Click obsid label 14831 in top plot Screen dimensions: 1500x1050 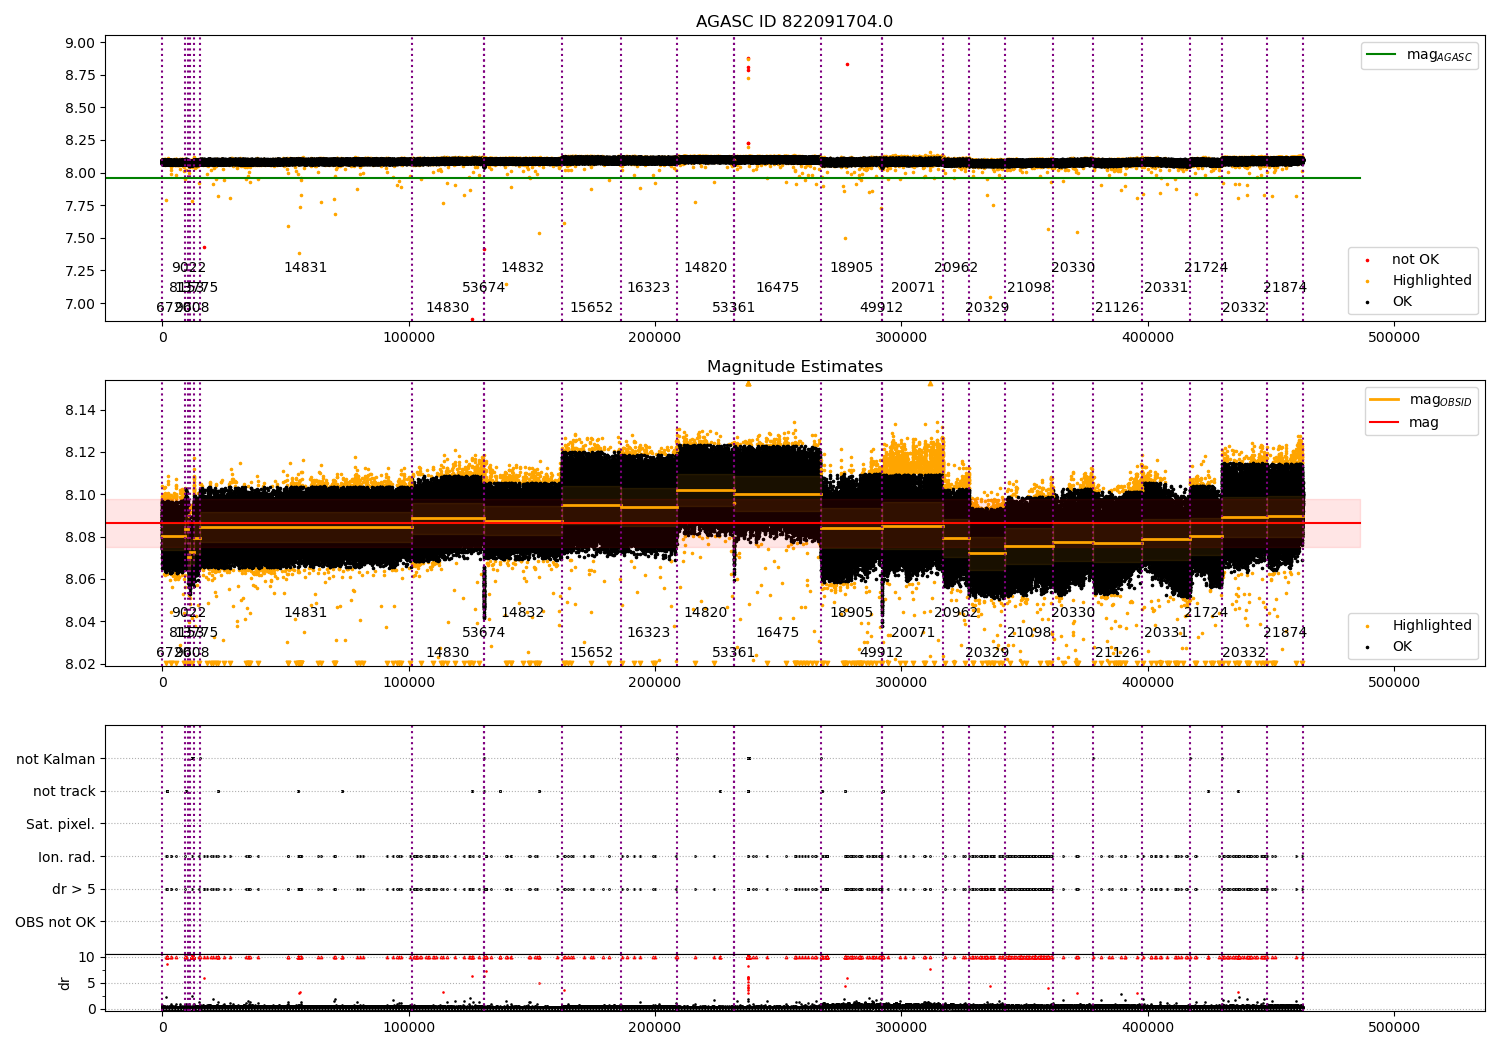point(305,268)
